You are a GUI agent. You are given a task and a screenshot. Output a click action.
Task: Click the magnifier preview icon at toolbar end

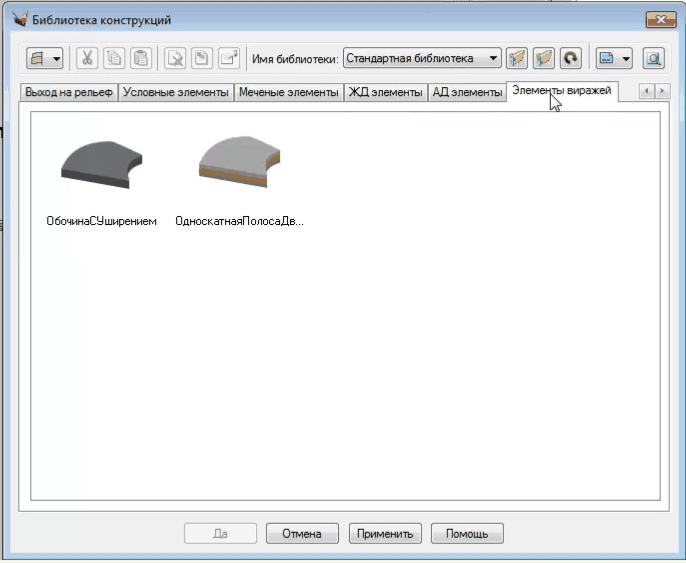coord(653,59)
